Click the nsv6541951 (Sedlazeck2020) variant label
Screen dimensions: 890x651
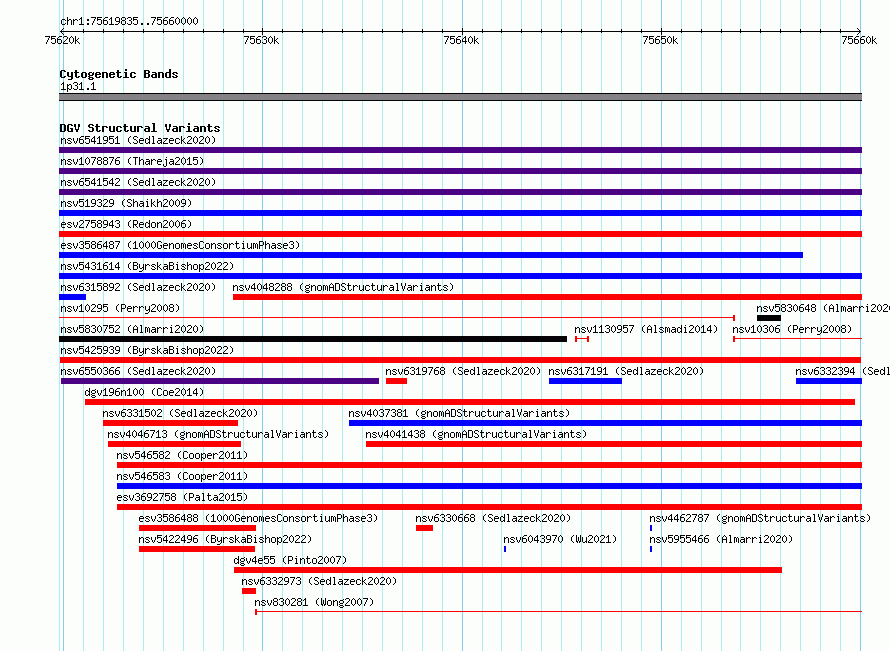138,140
